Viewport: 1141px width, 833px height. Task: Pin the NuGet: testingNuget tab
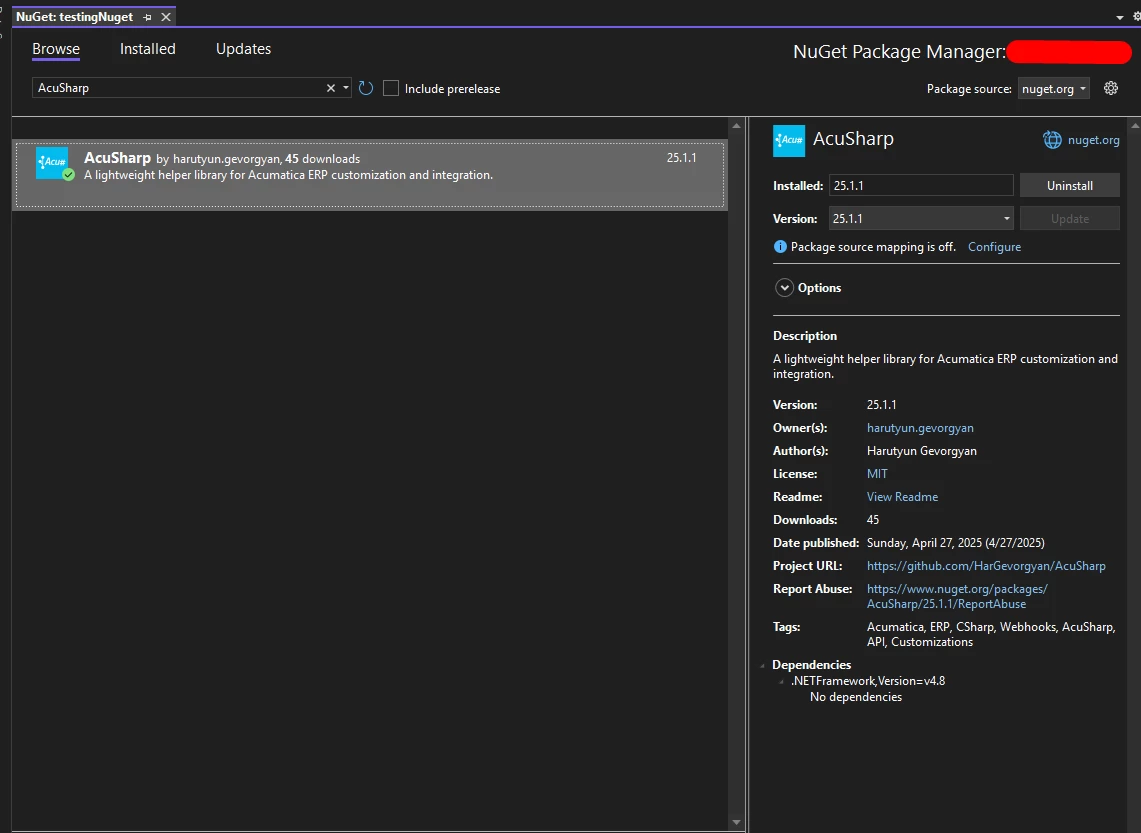pos(148,17)
